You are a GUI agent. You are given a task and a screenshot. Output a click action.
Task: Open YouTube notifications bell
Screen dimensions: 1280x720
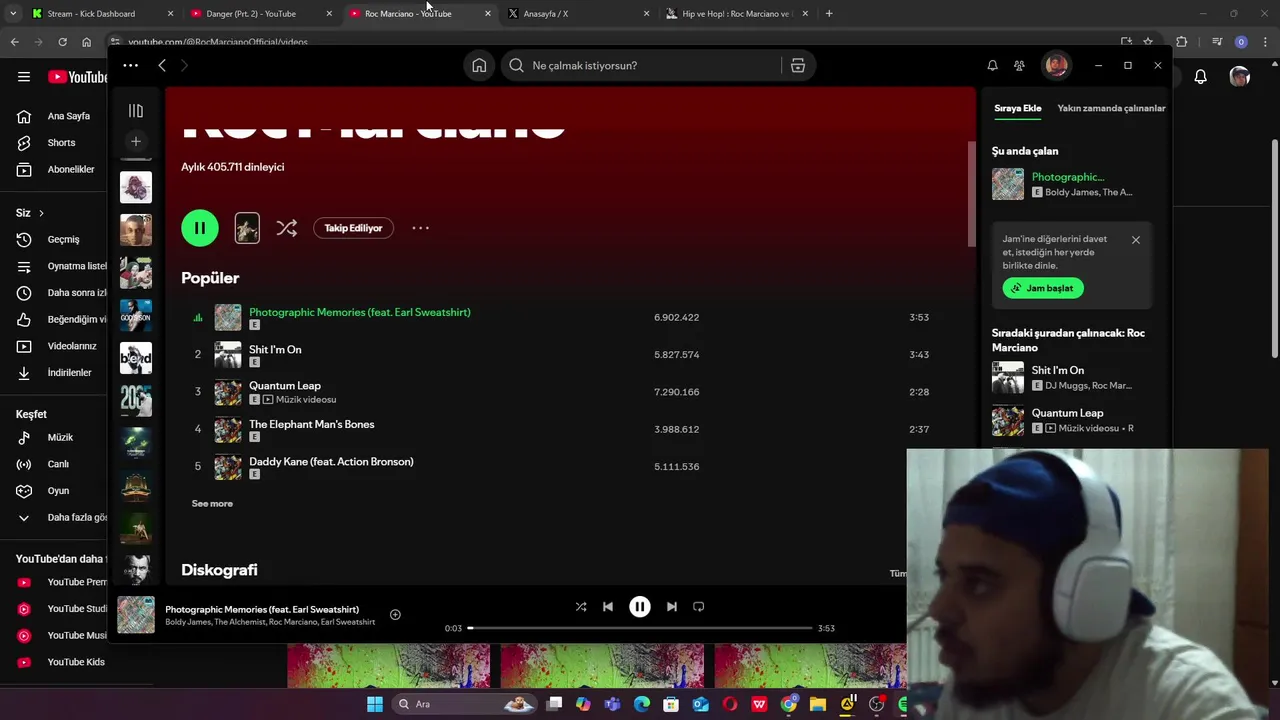1200,77
